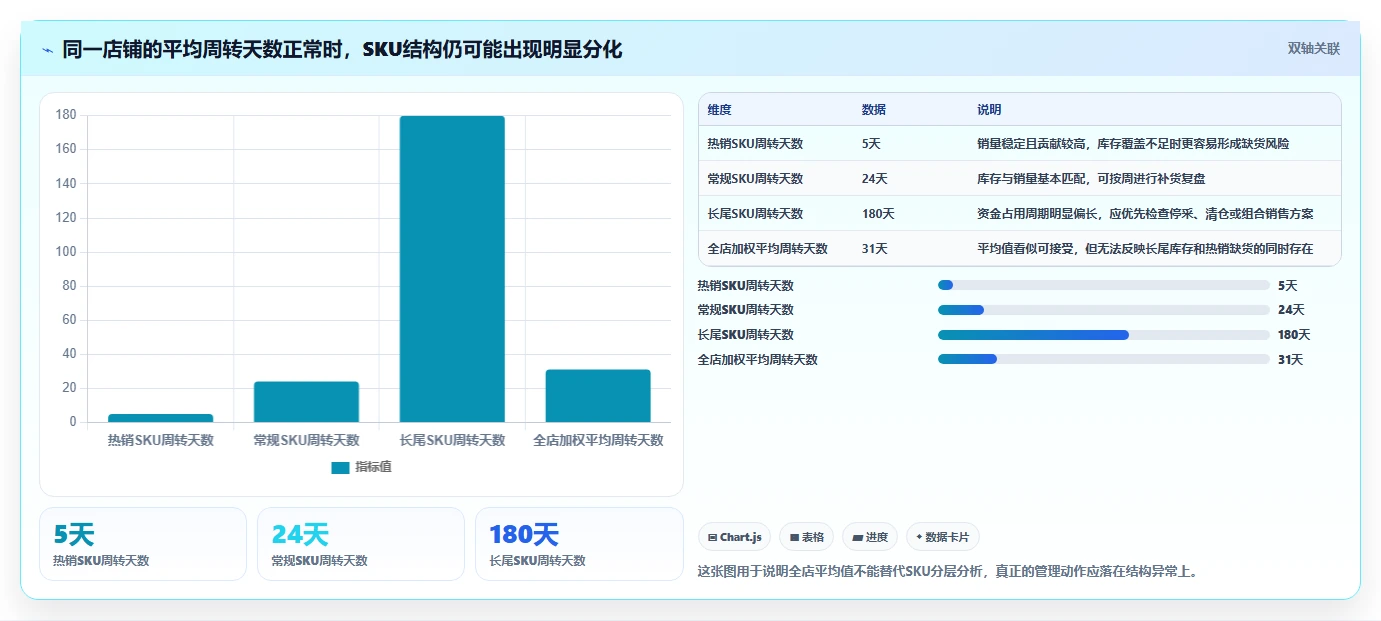Screen dimensions: 1381x621
Task: Click table cell 热销SKU周转天数
Action: click(755, 144)
